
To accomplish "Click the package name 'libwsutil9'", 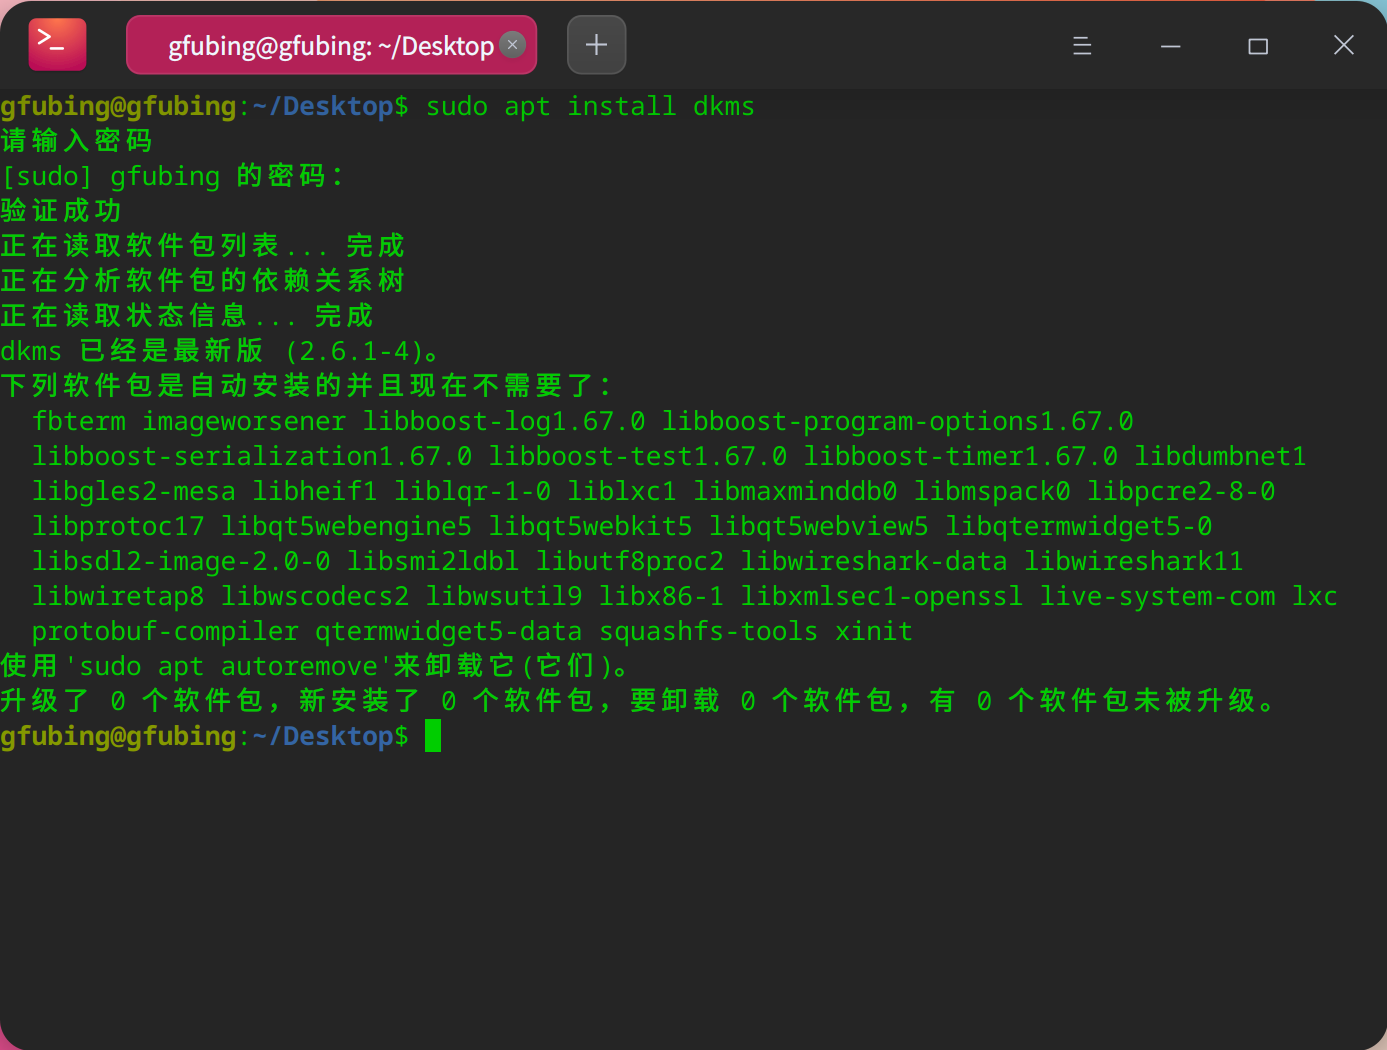I will click(x=504, y=596).
